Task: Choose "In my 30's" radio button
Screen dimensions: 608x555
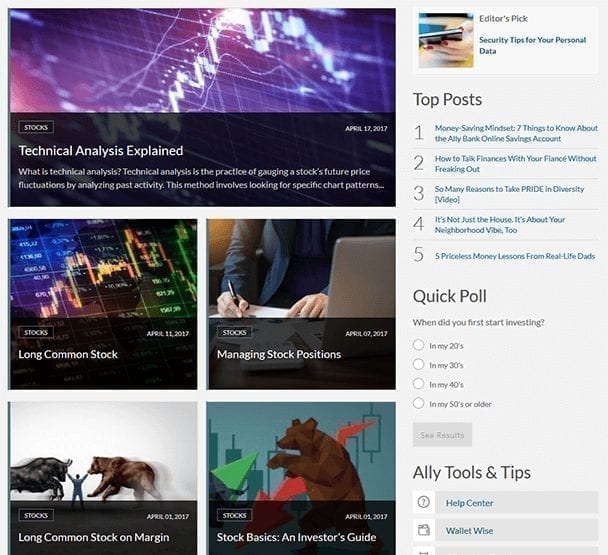Action: pyautogui.click(x=418, y=364)
